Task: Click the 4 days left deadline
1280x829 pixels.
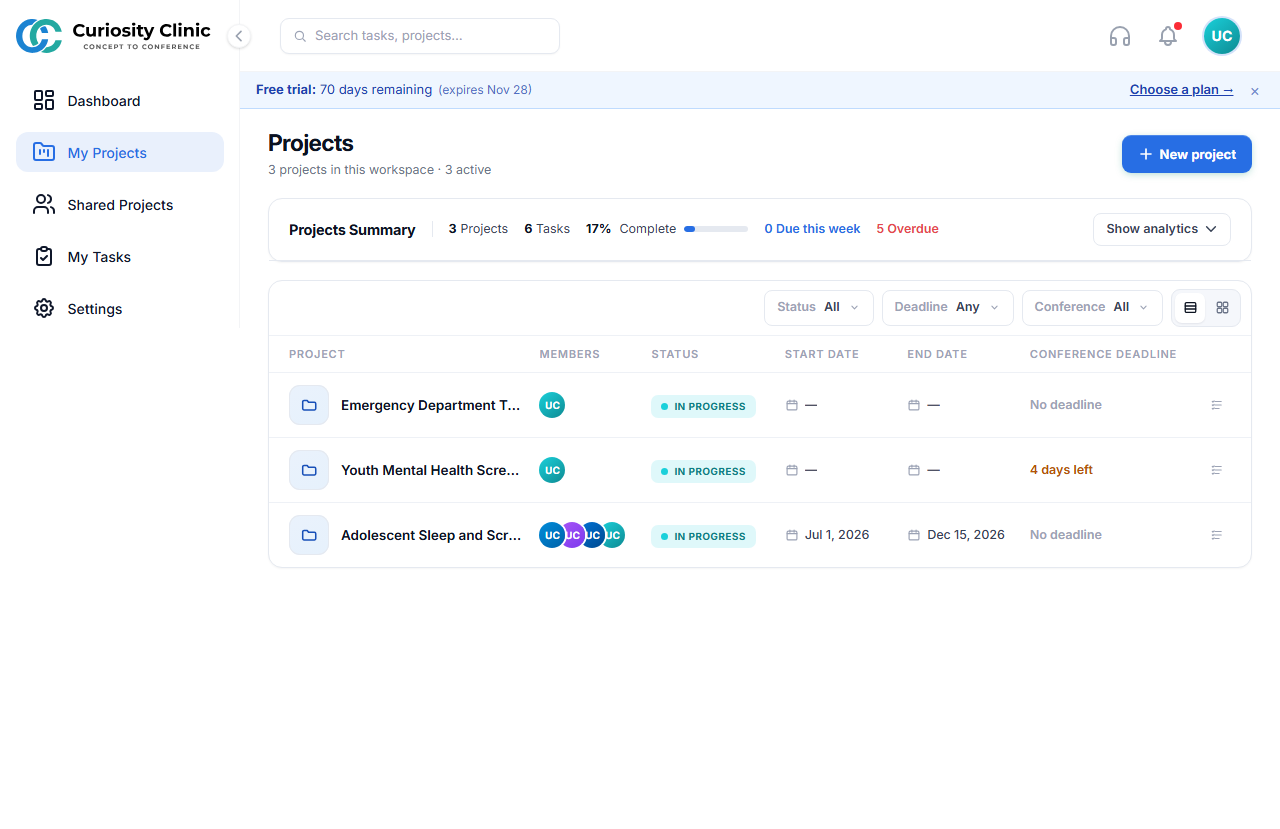Action: (1061, 470)
